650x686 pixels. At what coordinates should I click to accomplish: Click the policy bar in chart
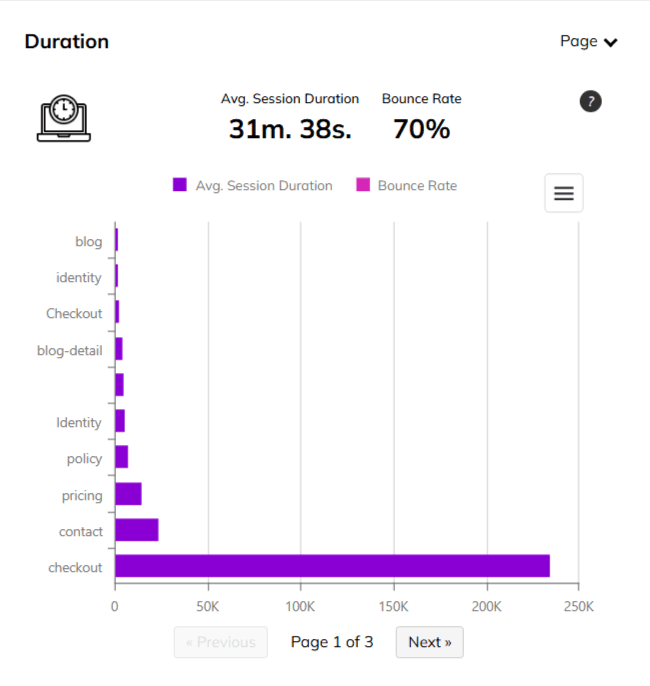click(122, 457)
